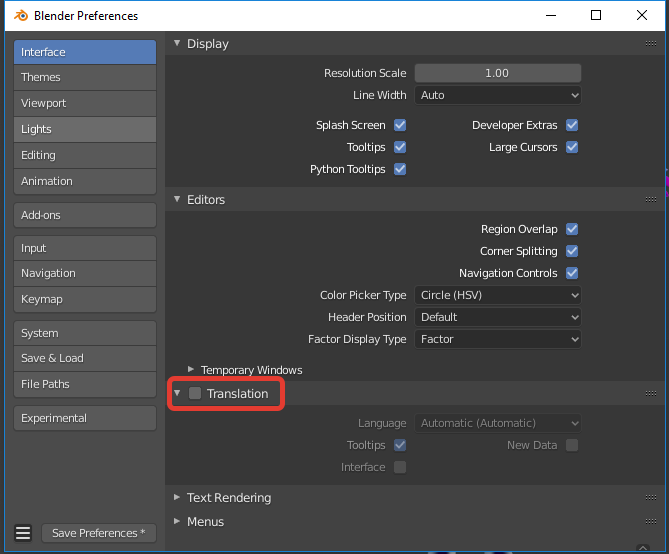Open Factor Display Type dropdown
669x554 pixels.
[x=497, y=339]
